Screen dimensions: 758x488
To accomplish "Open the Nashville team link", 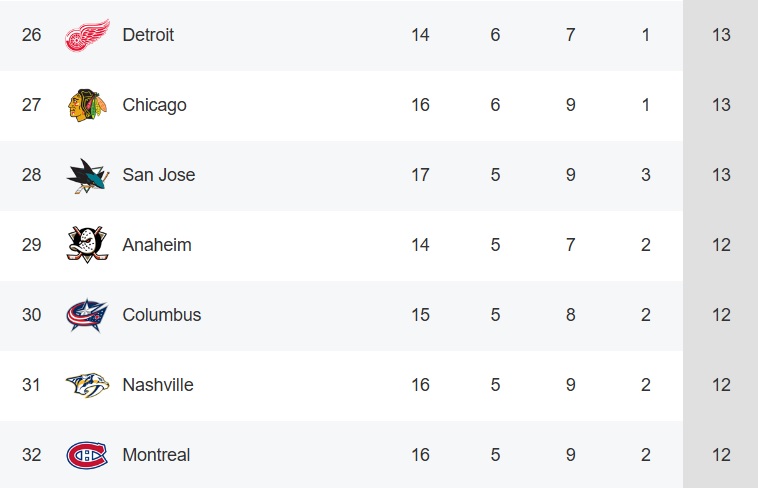I will tap(158, 385).
